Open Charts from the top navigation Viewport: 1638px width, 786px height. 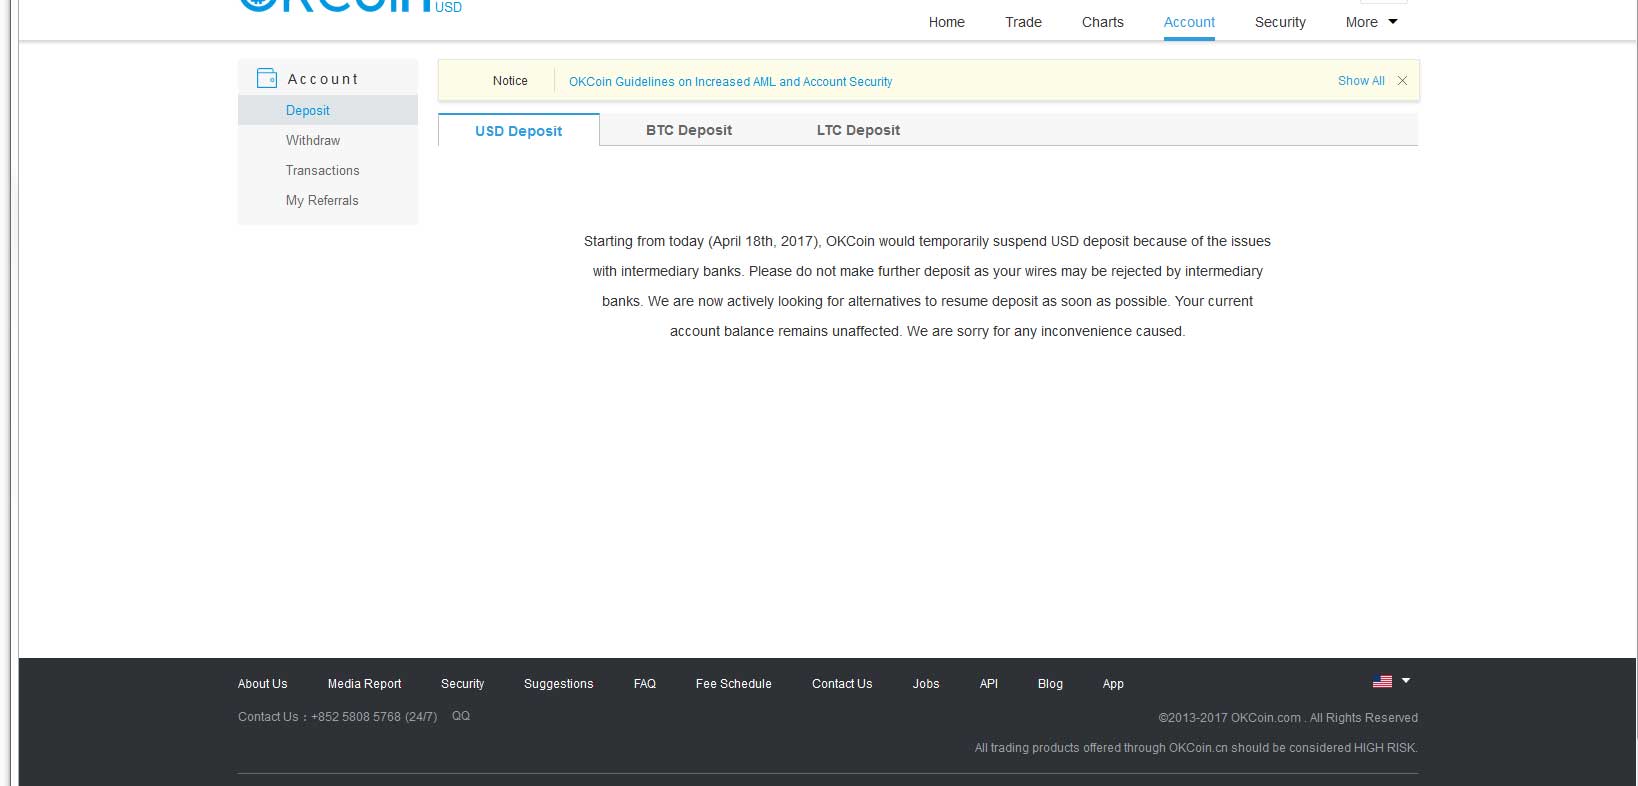tap(1102, 22)
